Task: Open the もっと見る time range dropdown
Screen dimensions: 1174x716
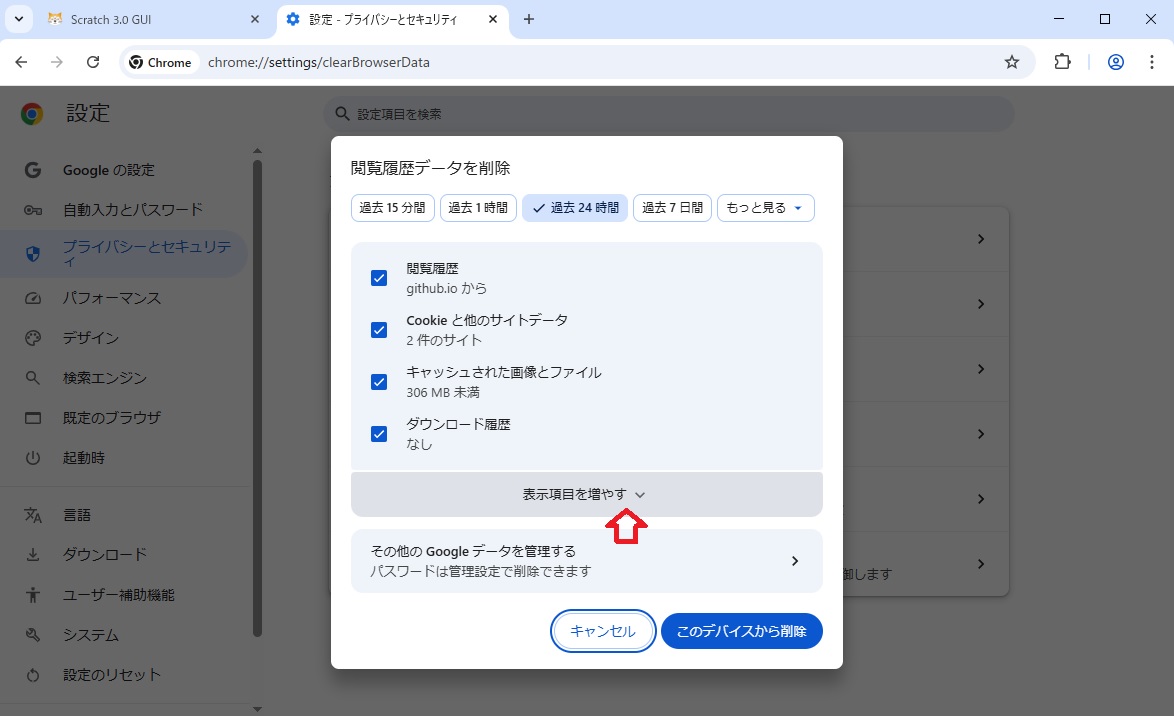Action: 765,208
